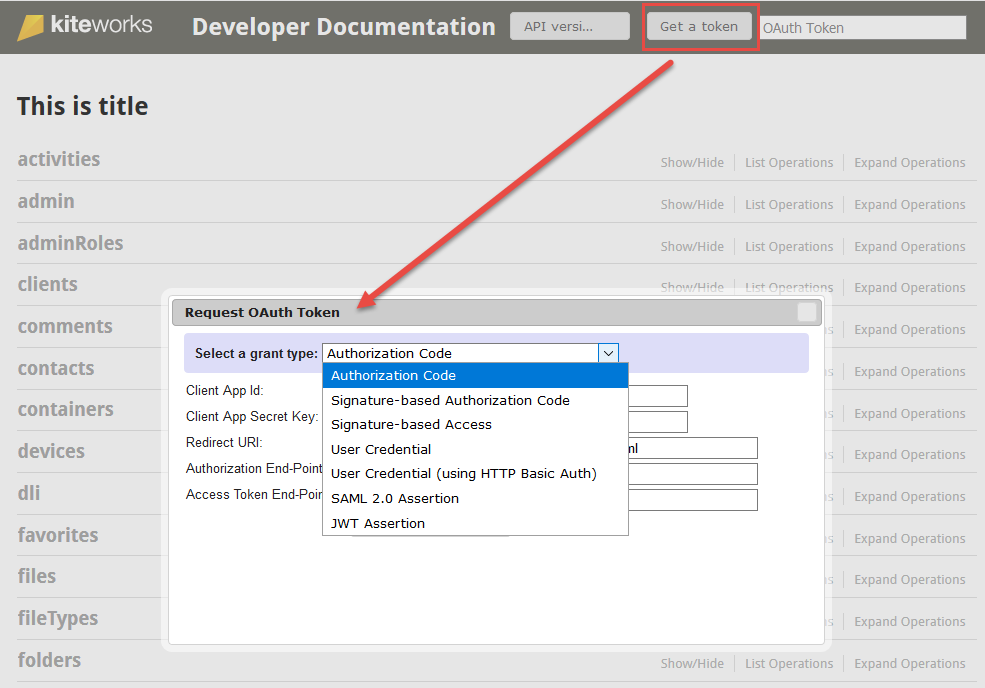
Task: Click List Operations for adminRoles
Action: (788, 246)
